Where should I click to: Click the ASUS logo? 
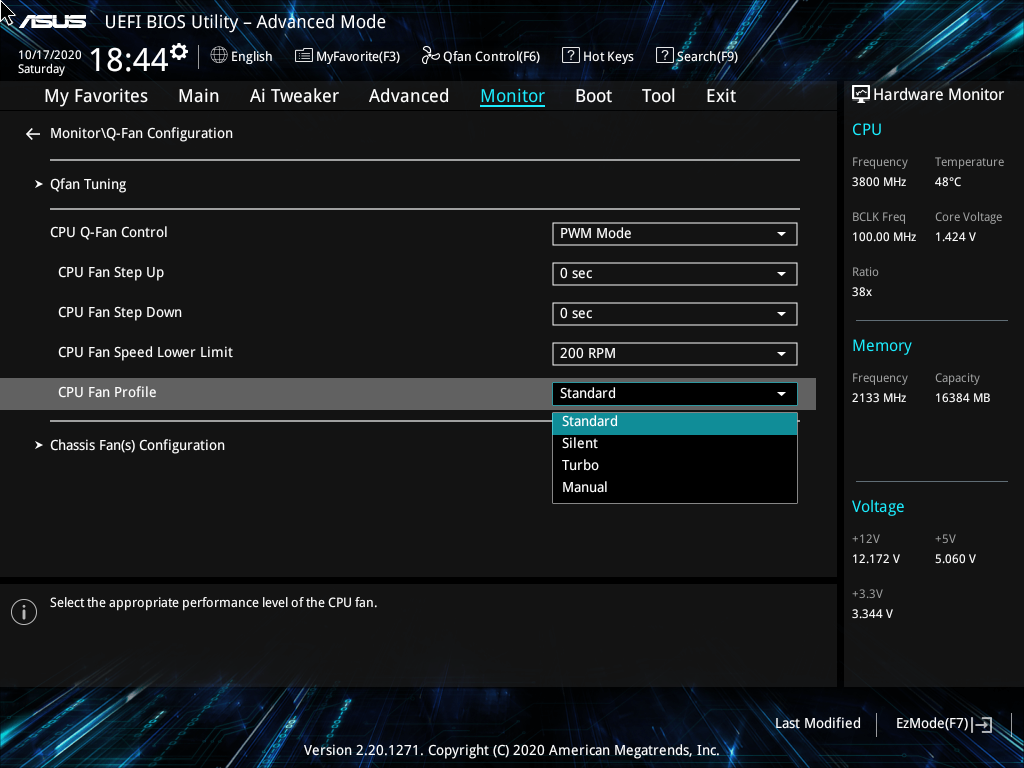click(52, 22)
